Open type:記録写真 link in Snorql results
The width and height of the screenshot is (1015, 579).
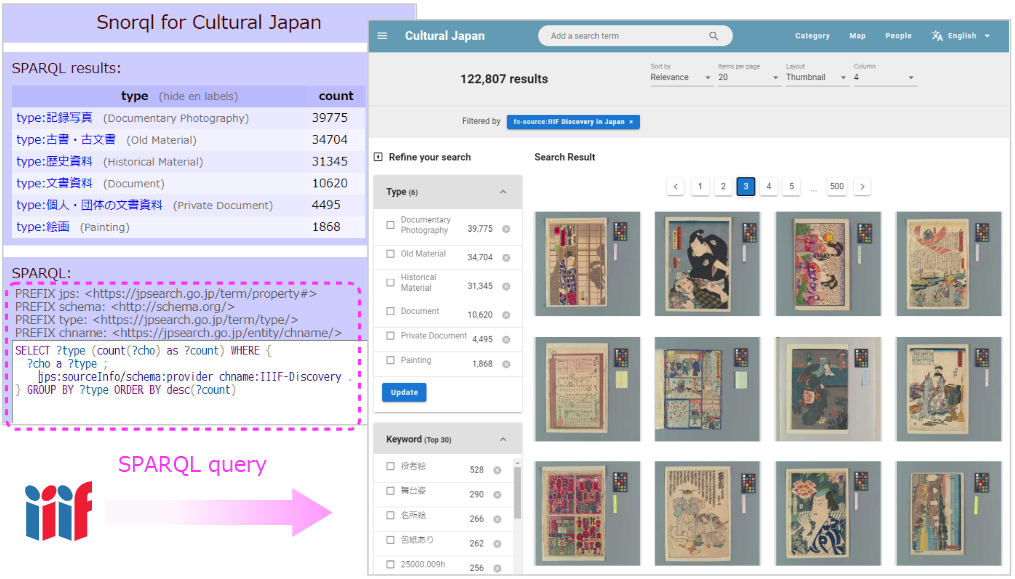54,118
